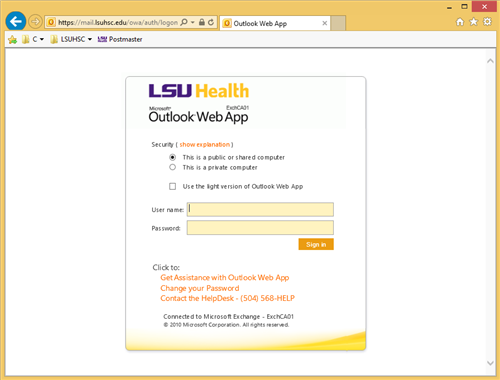The height and width of the screenshot is (380, 500).
Task: Select public or shared computer option
Action: (172, 157)
